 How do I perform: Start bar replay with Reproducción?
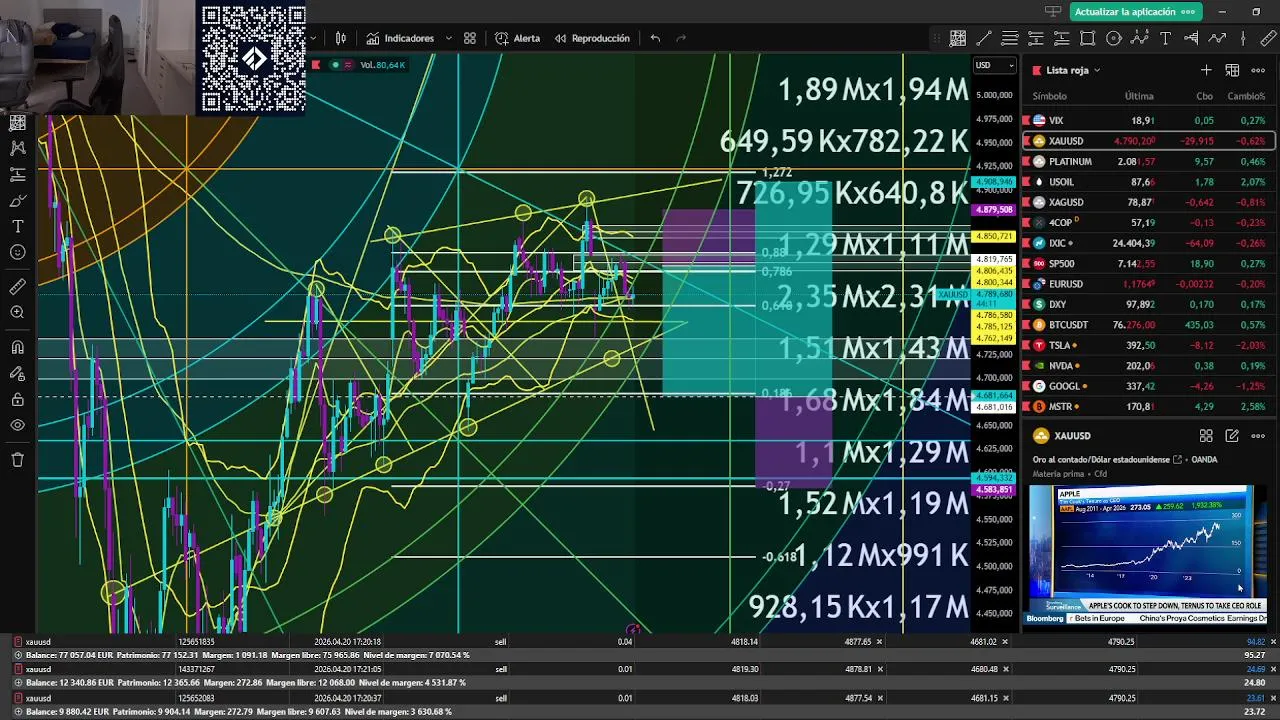(591, 38)
